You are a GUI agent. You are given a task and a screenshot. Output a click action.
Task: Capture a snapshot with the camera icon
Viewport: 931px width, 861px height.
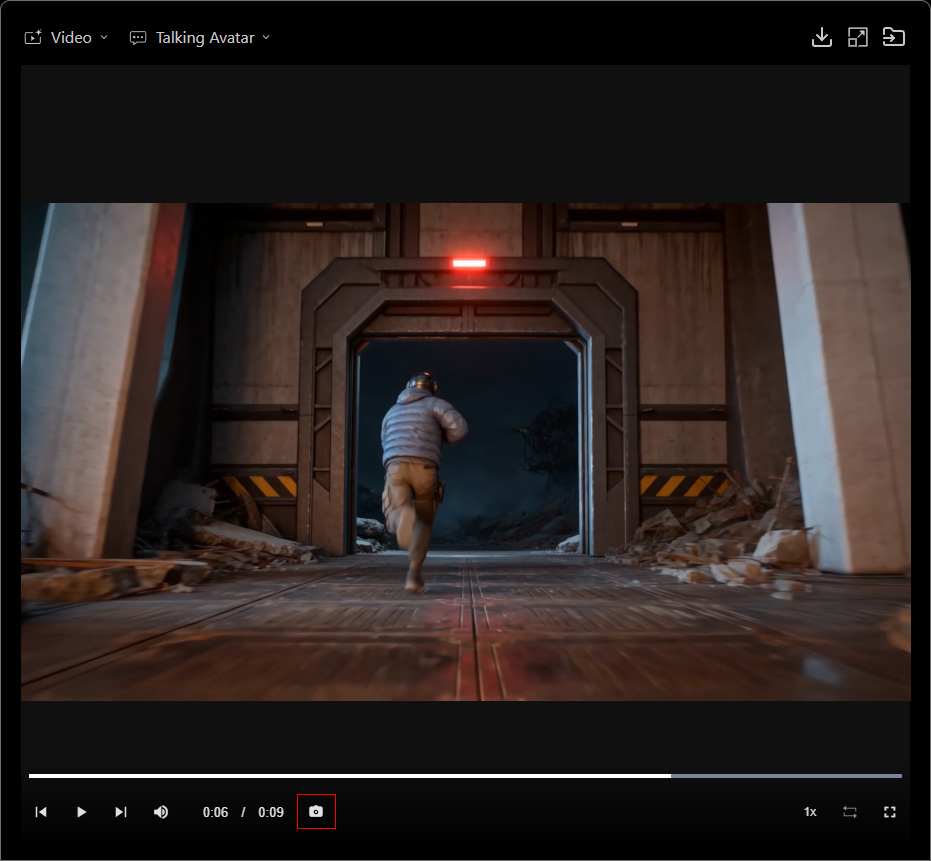(316, 811)
